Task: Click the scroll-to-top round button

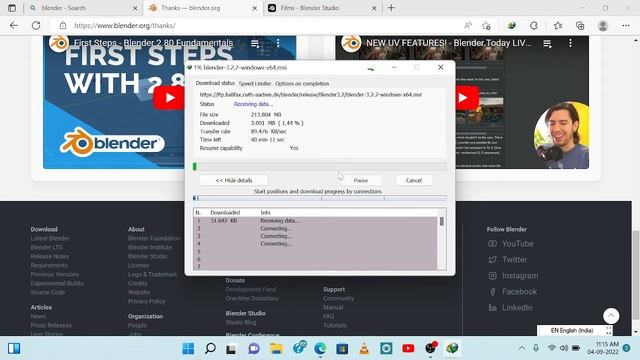Action: tap(611, 316)
